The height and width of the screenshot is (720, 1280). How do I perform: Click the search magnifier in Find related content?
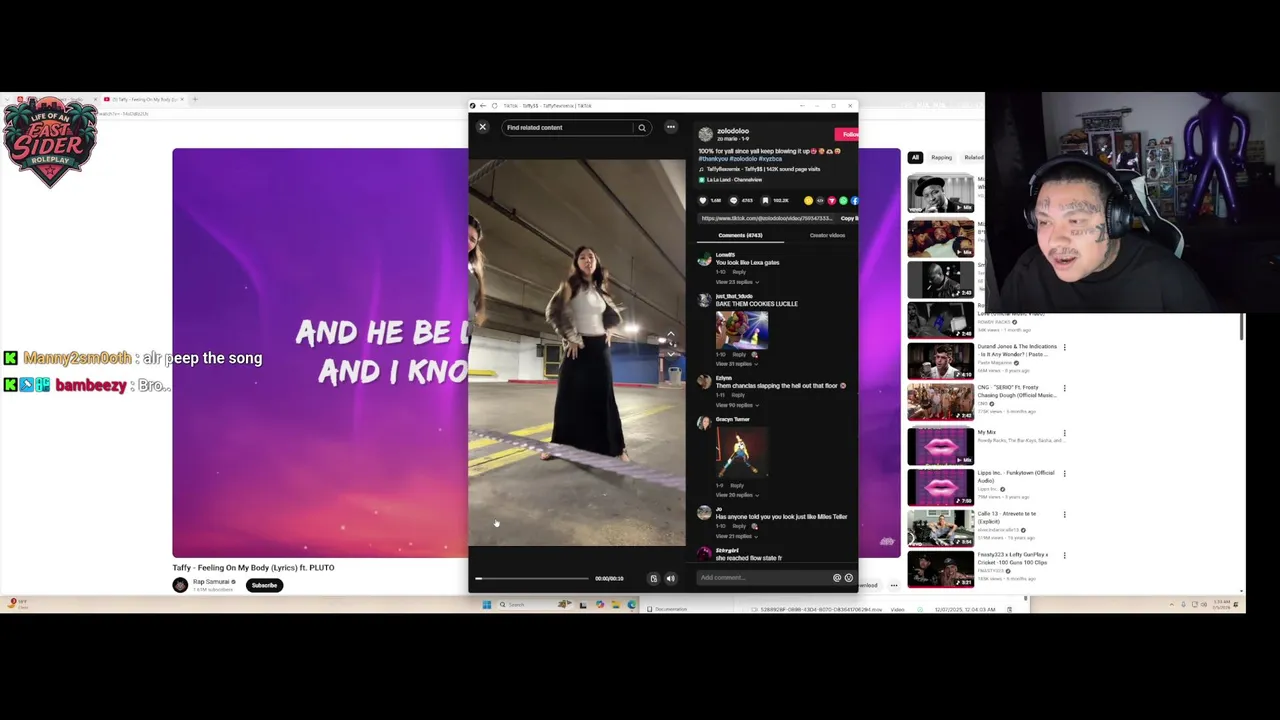coord(642,128)
